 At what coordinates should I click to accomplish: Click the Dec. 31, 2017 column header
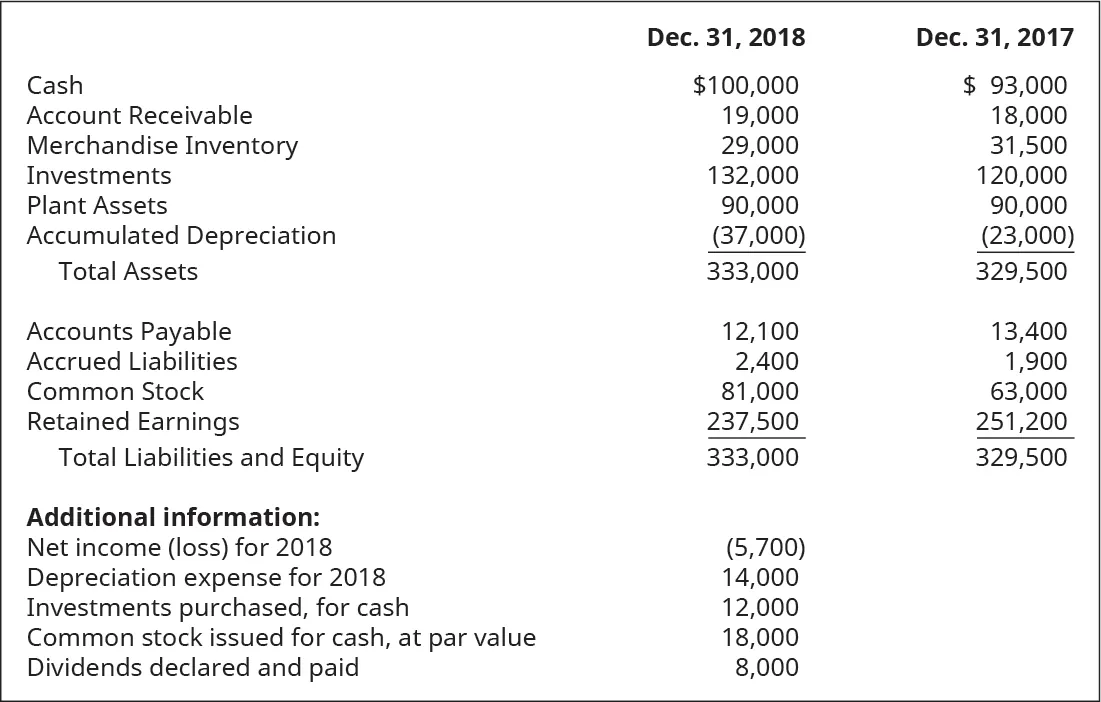(x=994, y=38)
